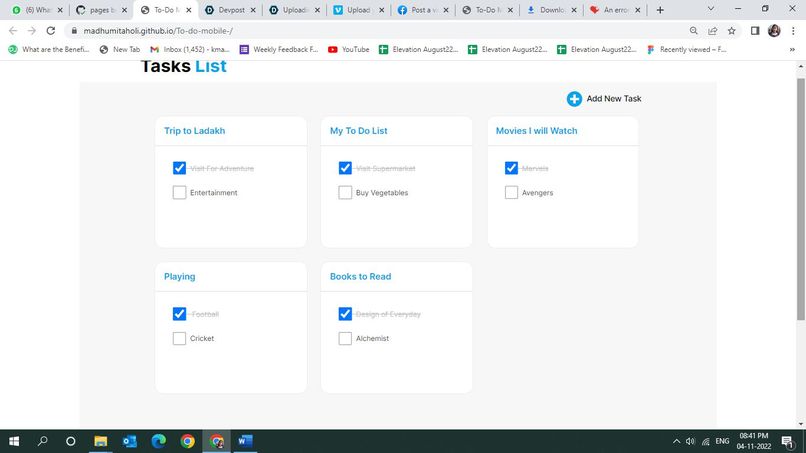This screenshot has height=453, width=806.
Task: Uncheck the Design of Everyday checkbox
Action: click(345, 314)
